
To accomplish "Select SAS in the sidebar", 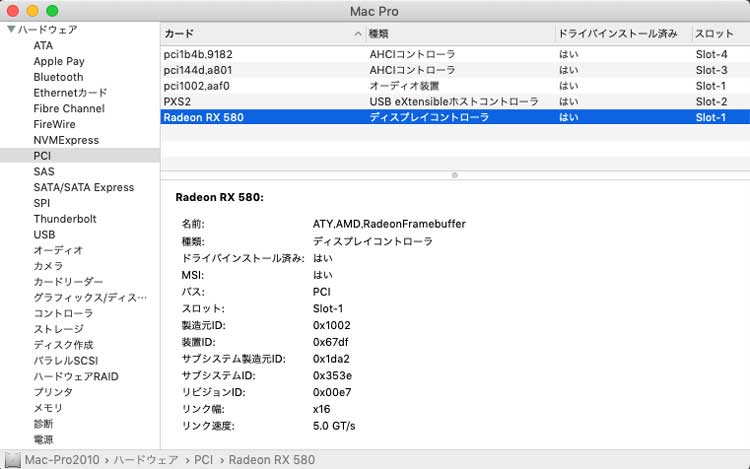I will (44, 172).
